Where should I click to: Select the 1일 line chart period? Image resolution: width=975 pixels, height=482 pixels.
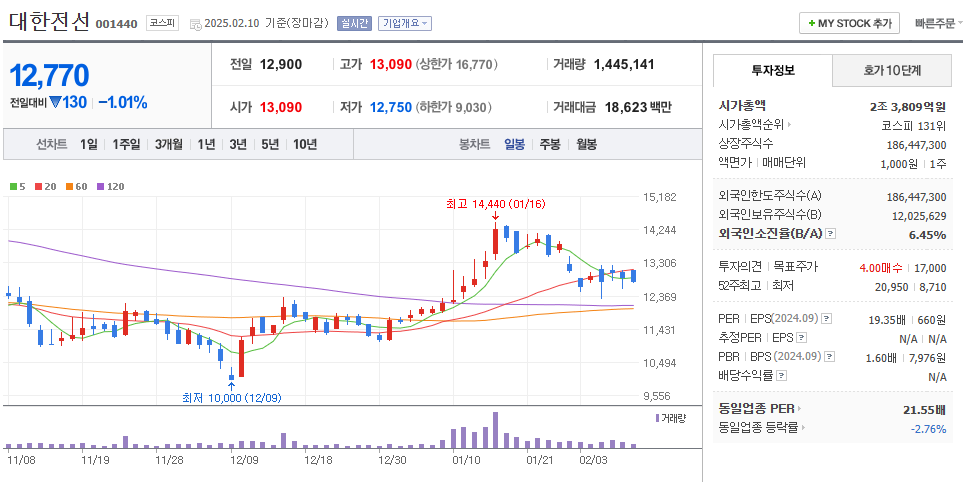click(x=89, y=144)
